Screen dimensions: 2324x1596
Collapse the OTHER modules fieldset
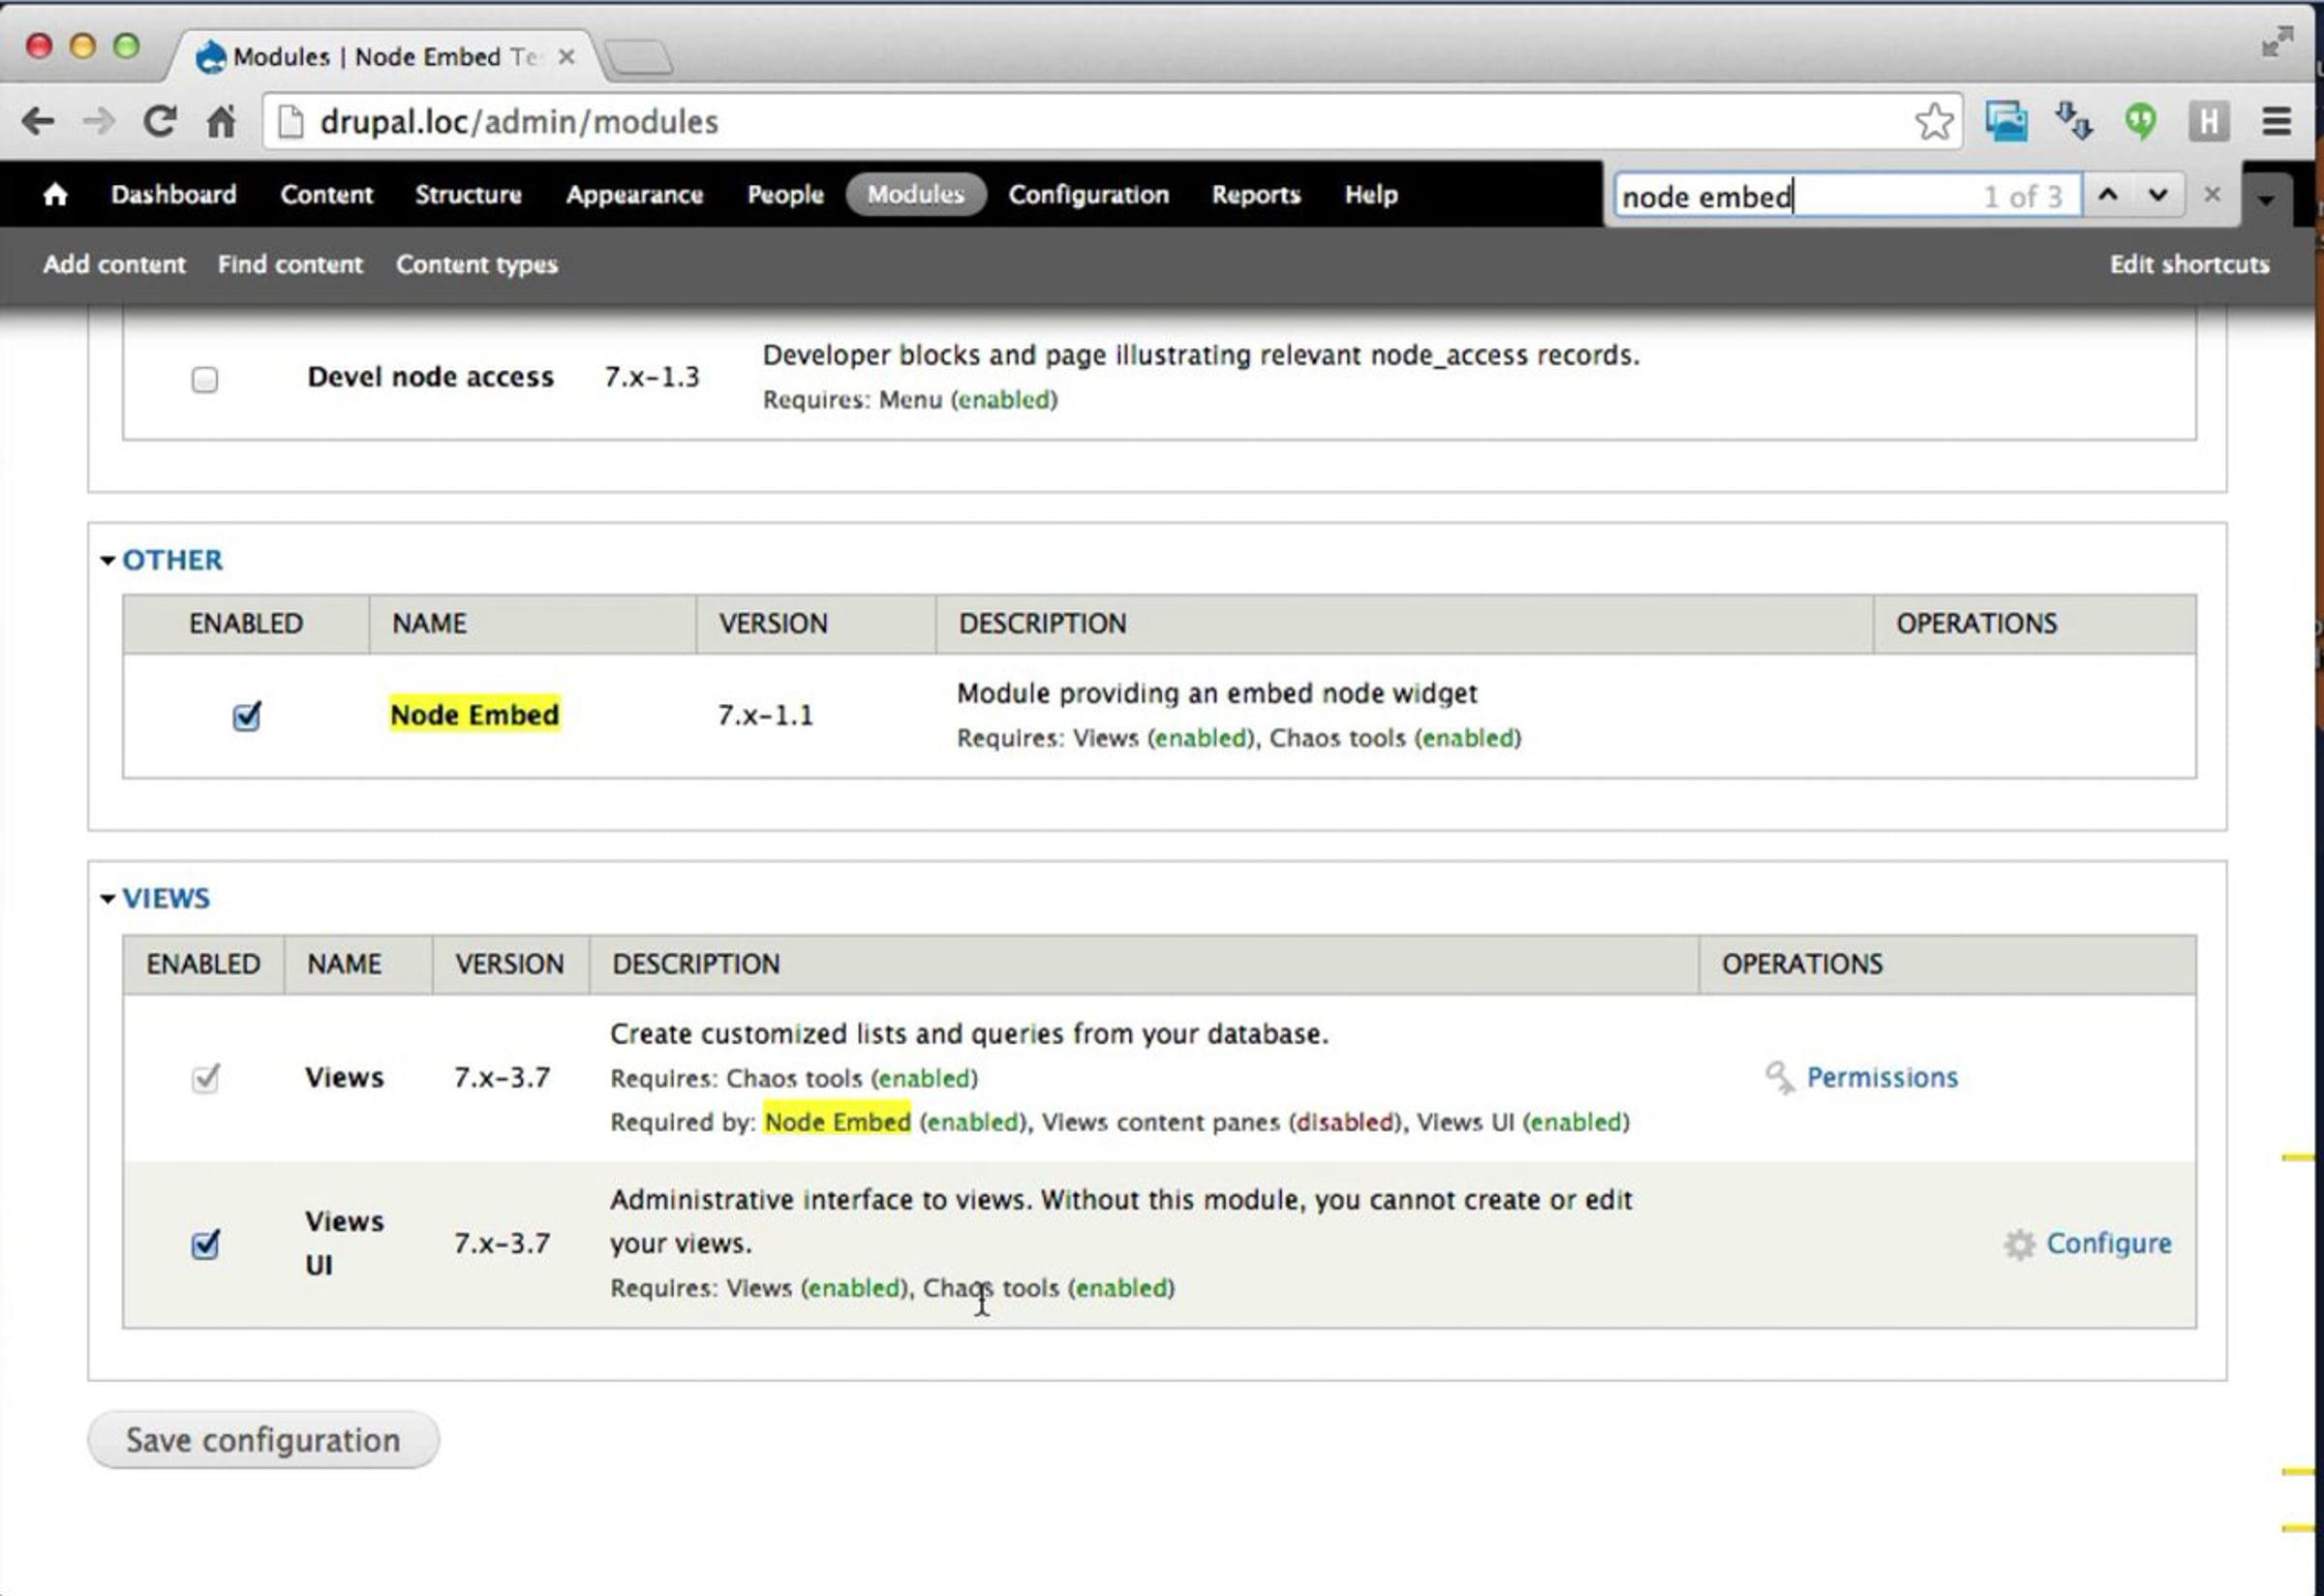click(x=171, y=560)
